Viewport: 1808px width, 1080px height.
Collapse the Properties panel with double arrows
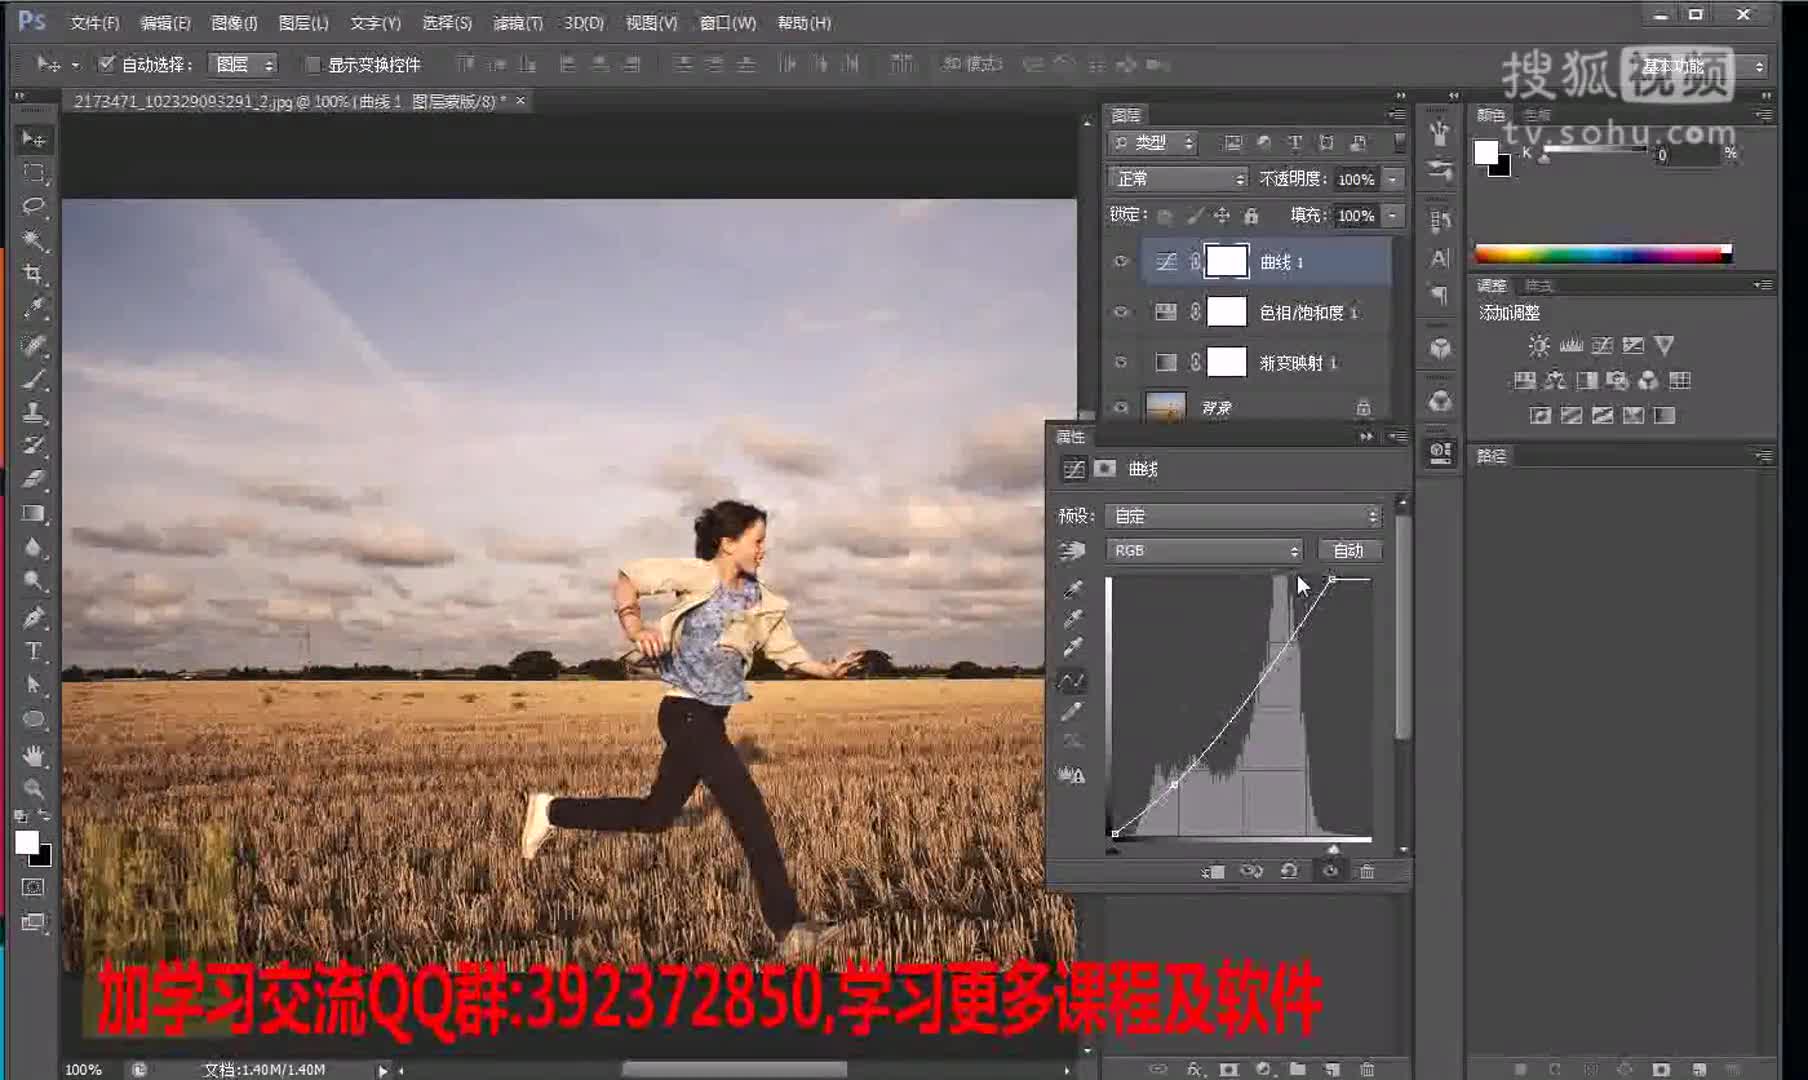(1366, 437)
